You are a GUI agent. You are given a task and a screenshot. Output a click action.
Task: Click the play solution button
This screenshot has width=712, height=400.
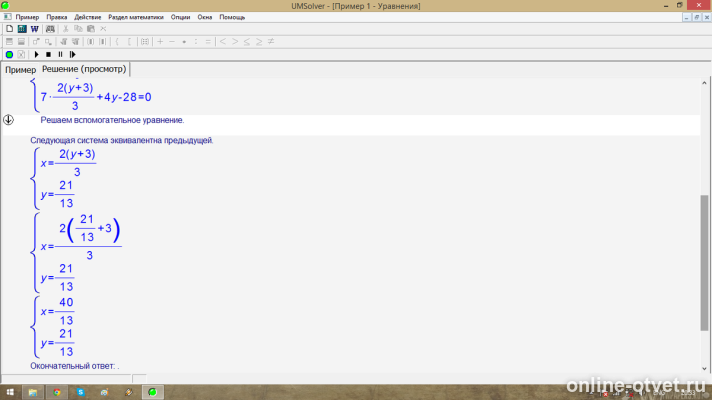[36, 54]
